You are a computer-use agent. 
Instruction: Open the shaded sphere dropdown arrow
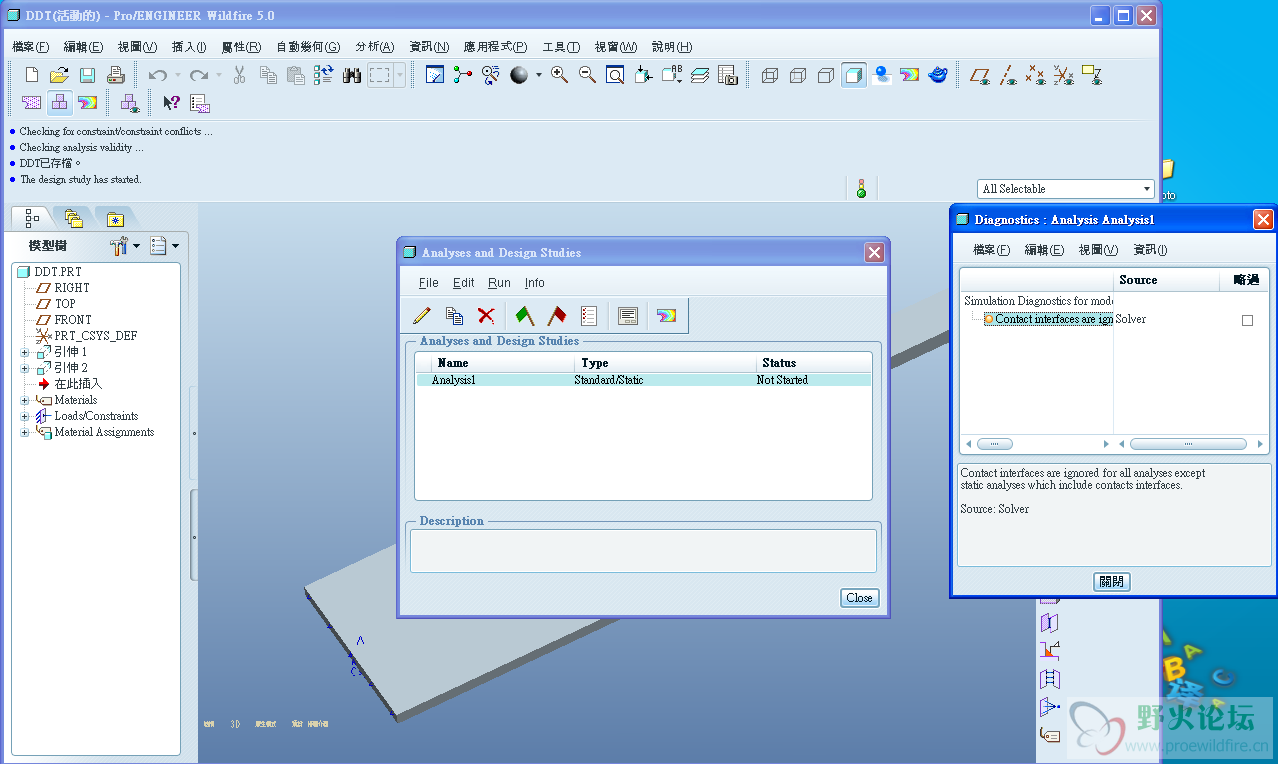pyautogui.click(x=538, y=75)
